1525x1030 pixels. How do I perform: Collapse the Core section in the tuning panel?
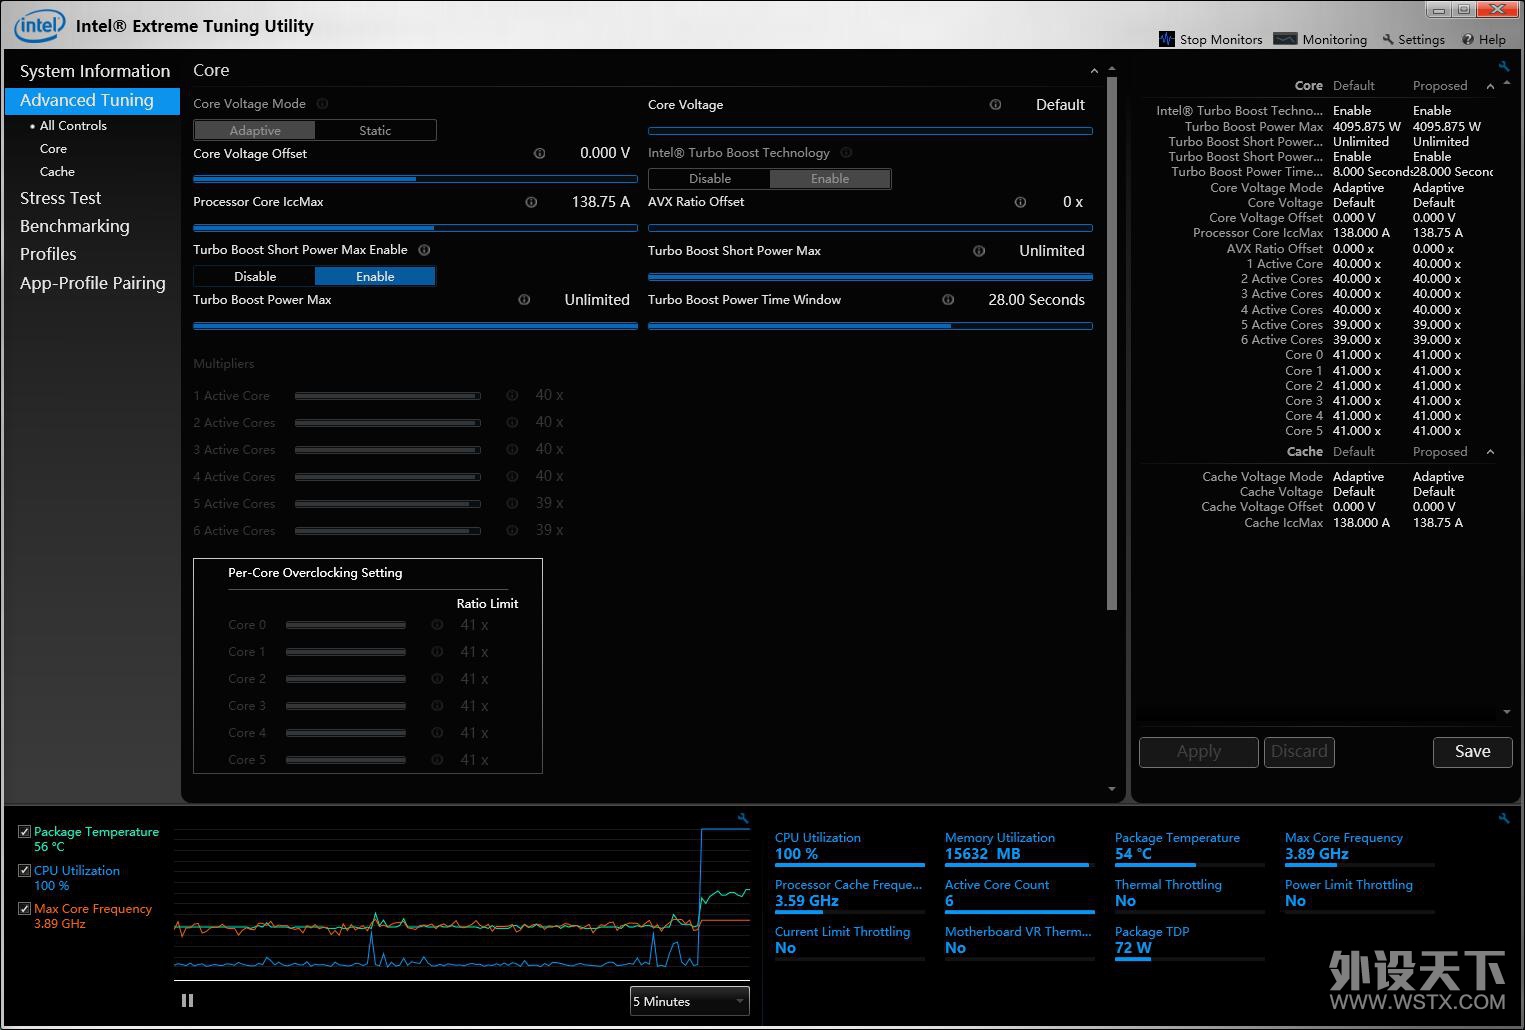pos(1094,71)
